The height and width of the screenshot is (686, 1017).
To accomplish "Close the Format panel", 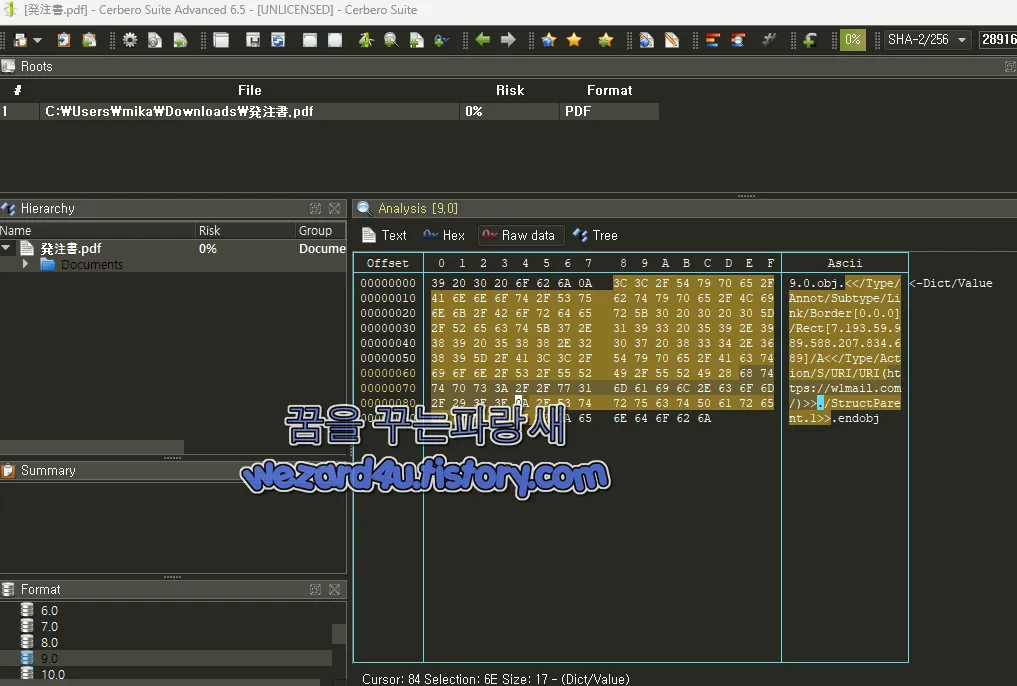I will point(335,589).
